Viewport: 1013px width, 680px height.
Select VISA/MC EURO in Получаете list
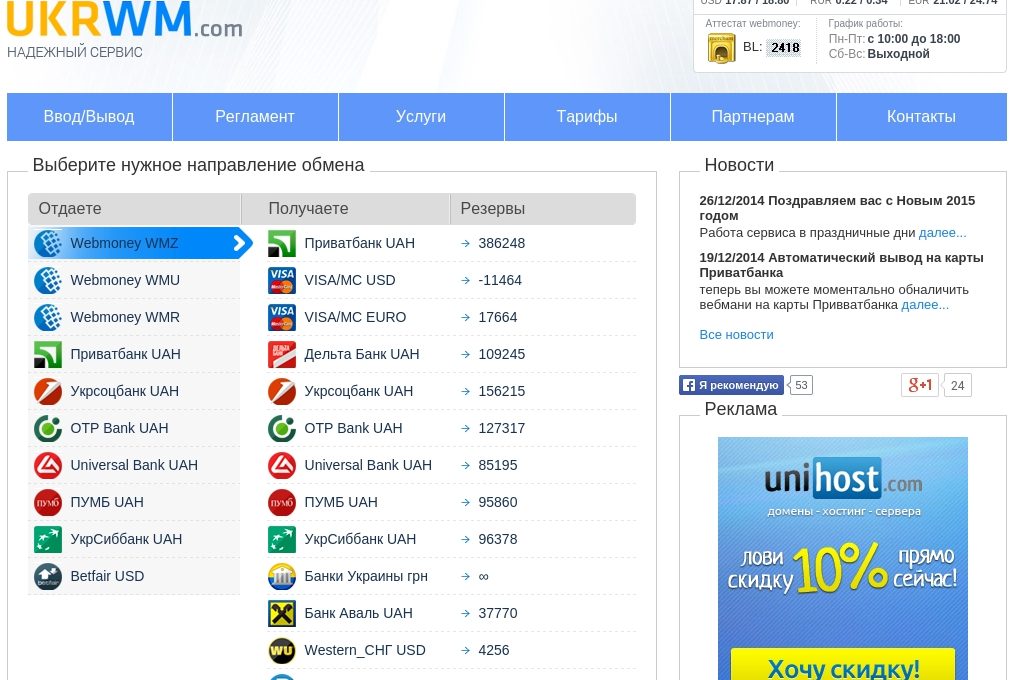coord(355,317)
